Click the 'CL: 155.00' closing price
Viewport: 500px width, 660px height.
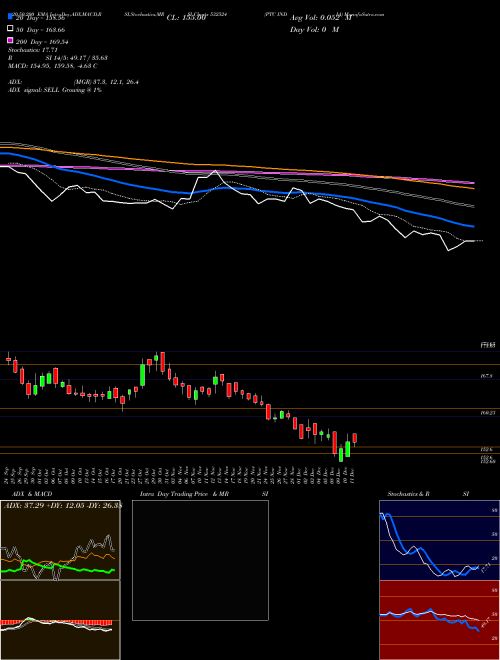click(x=186, y=18)
